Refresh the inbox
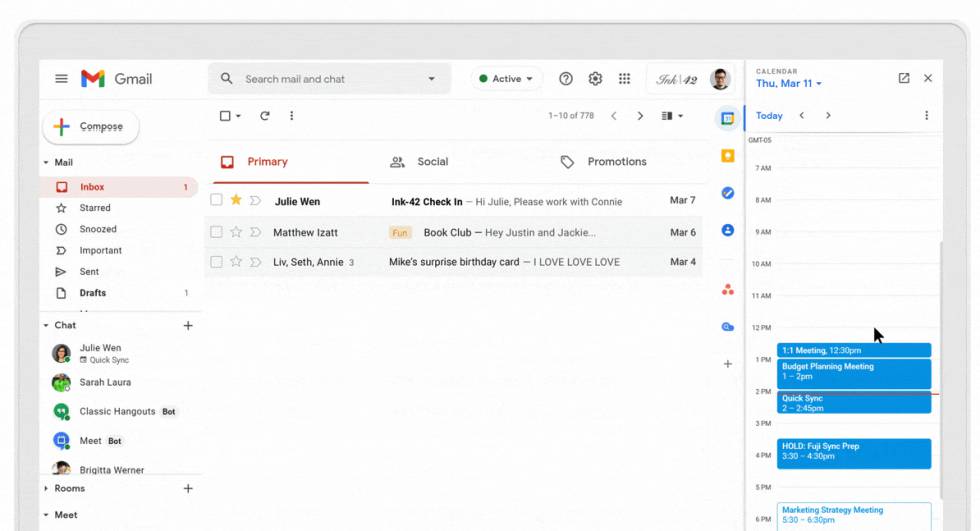Screen dimensions: 980x531 (x=265, y=116)
